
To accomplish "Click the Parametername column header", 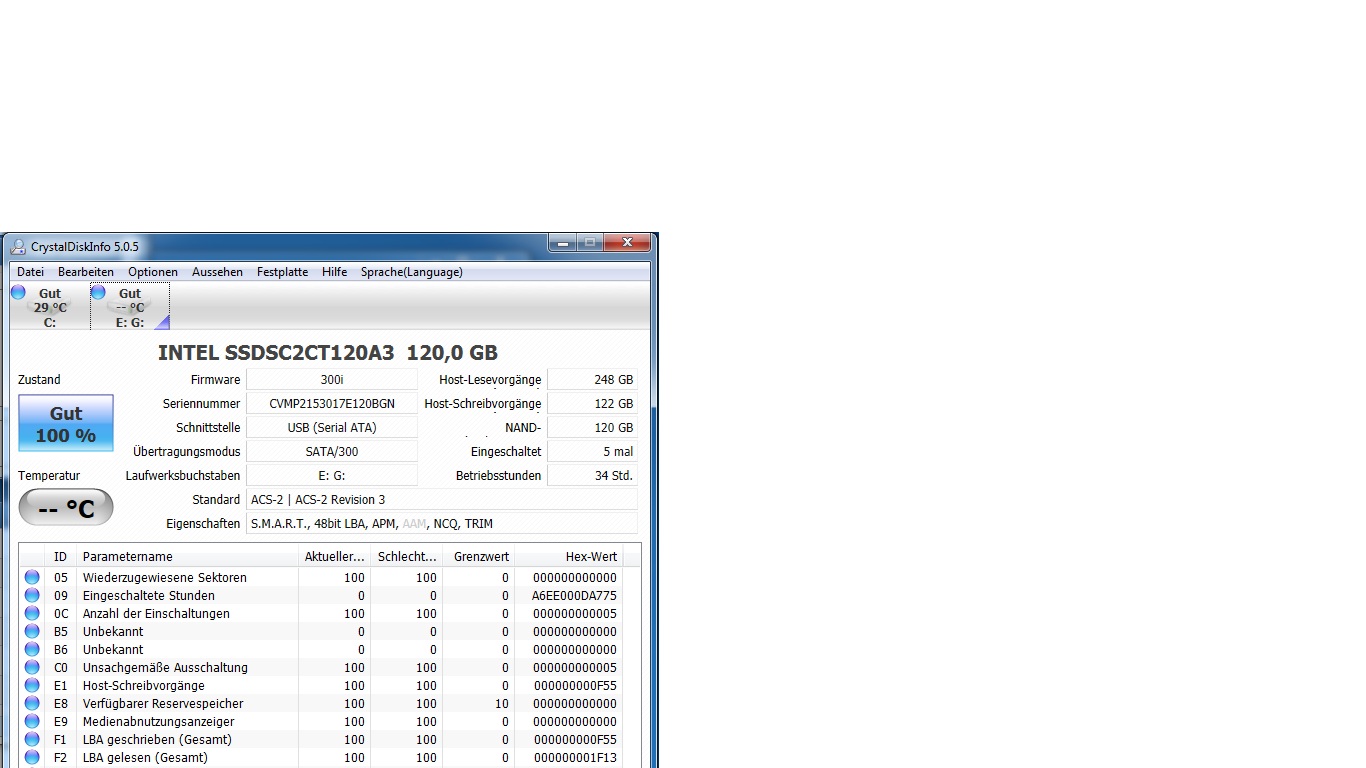I will pyautogui.click(x=187, y=557).
